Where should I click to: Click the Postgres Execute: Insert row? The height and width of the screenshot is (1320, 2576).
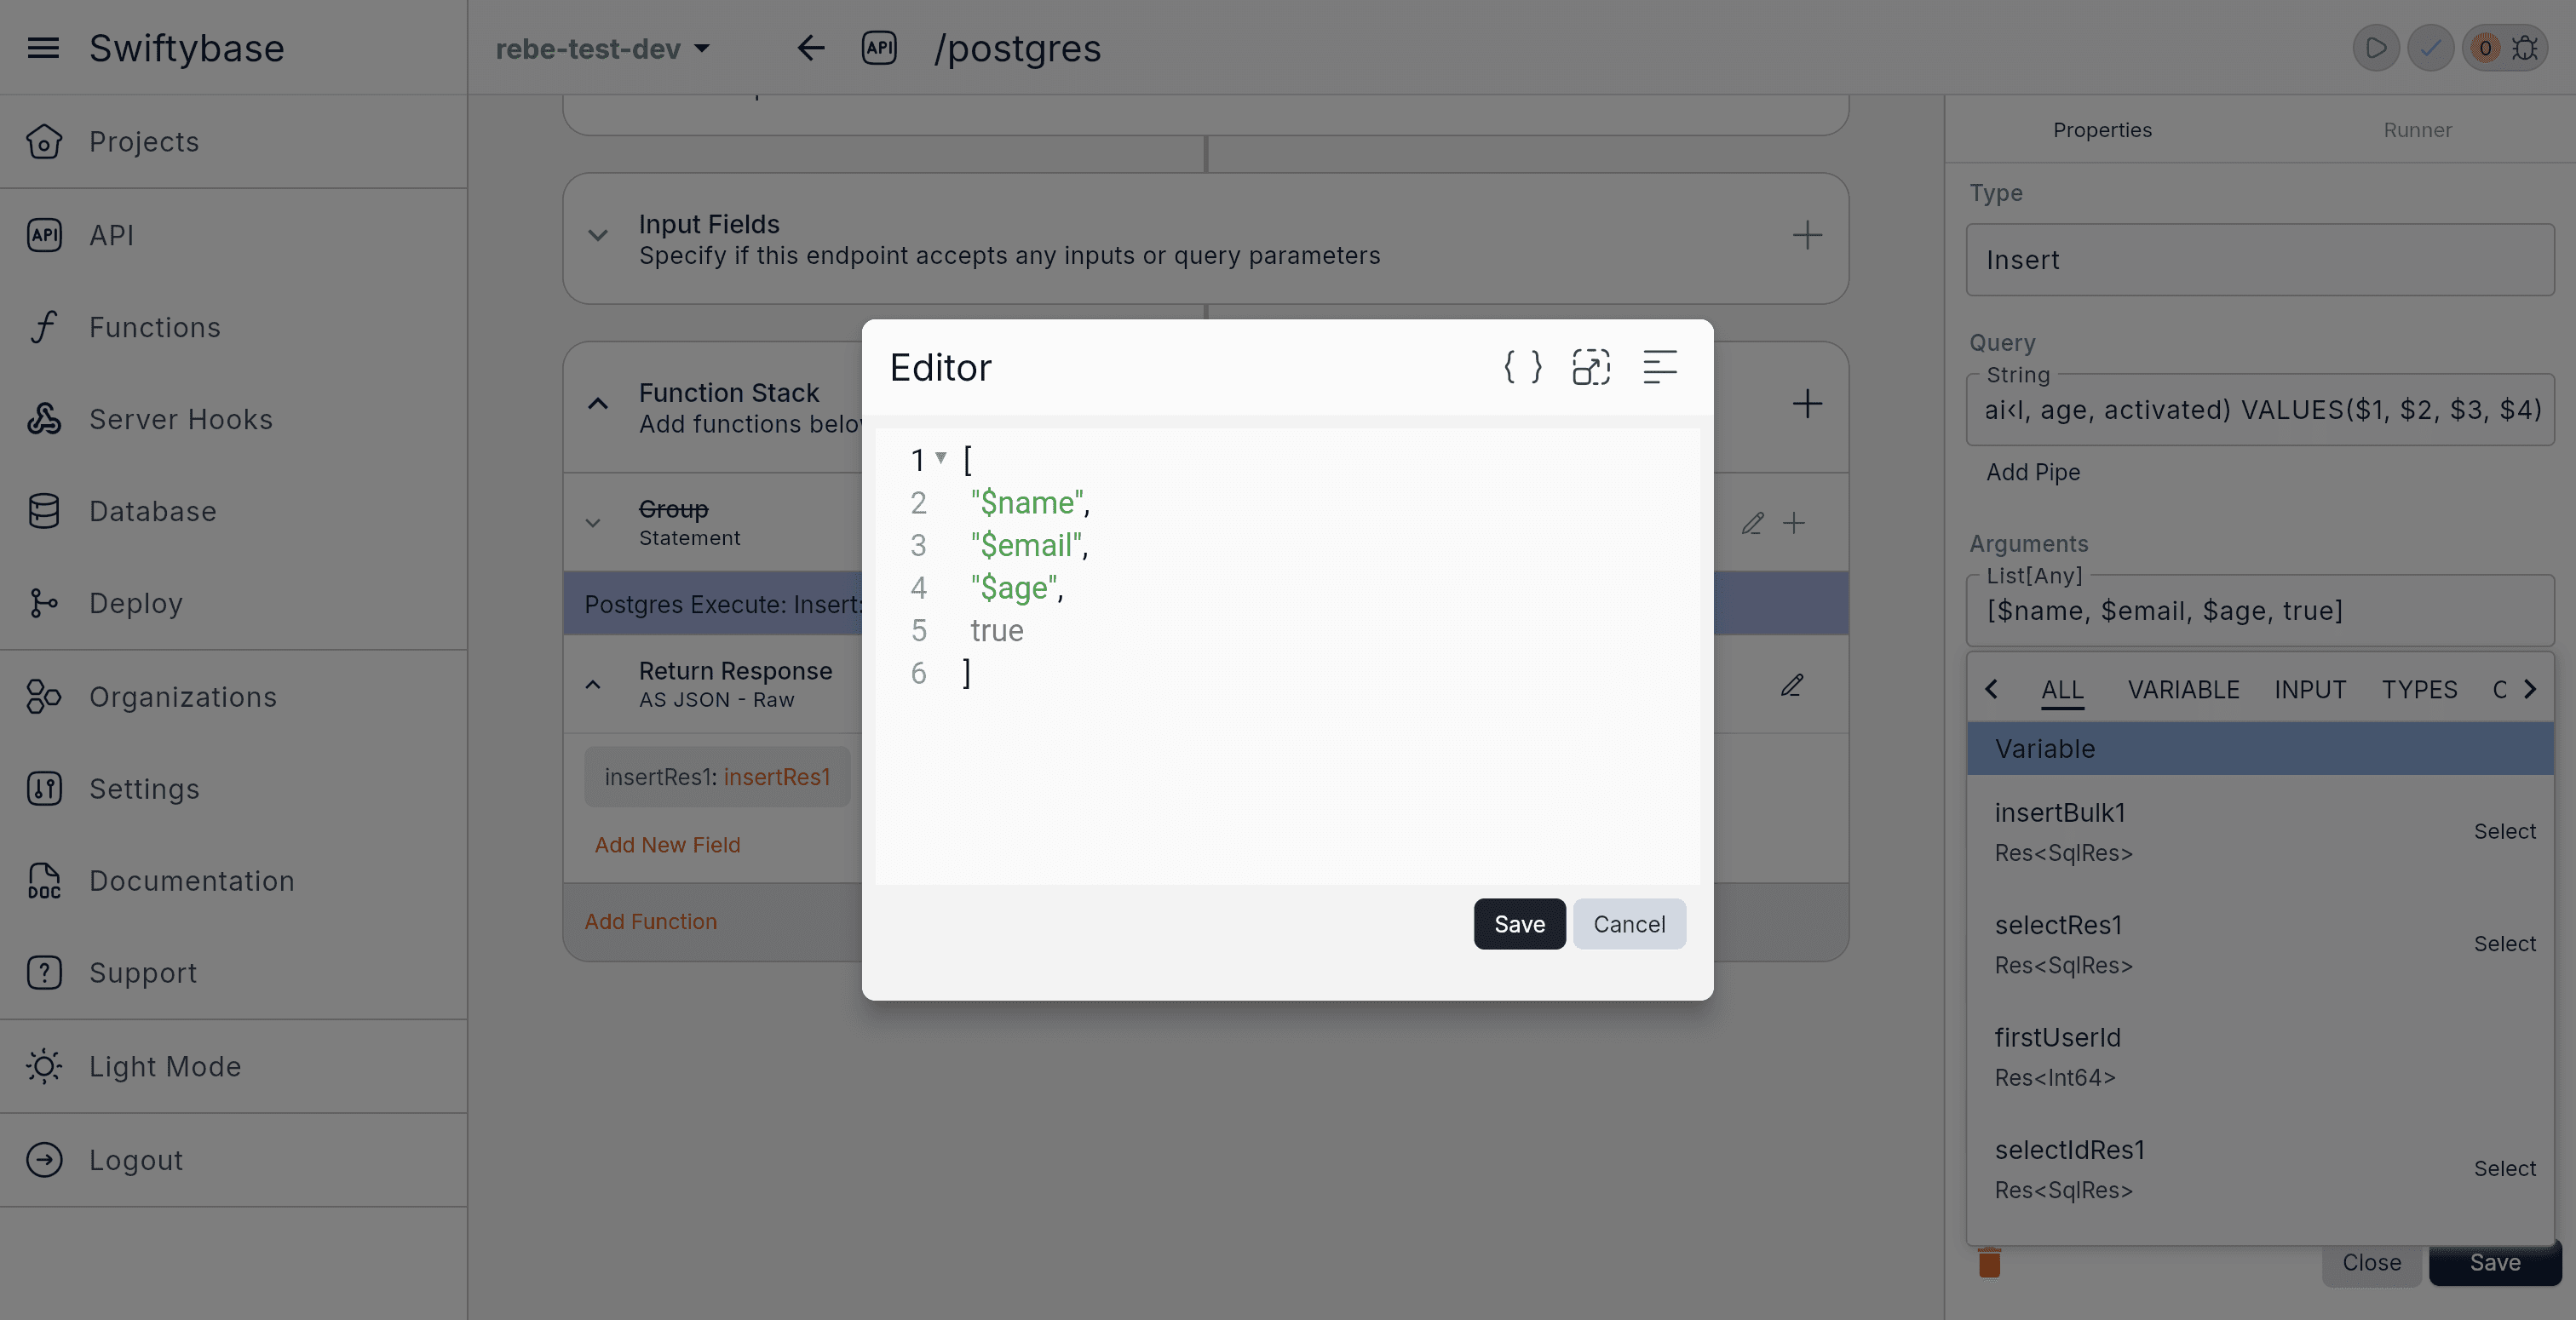[1205, 604]
